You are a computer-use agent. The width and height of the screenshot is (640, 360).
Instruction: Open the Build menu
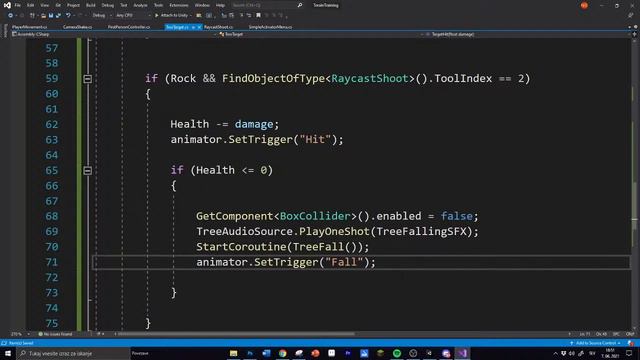point(91,5)
